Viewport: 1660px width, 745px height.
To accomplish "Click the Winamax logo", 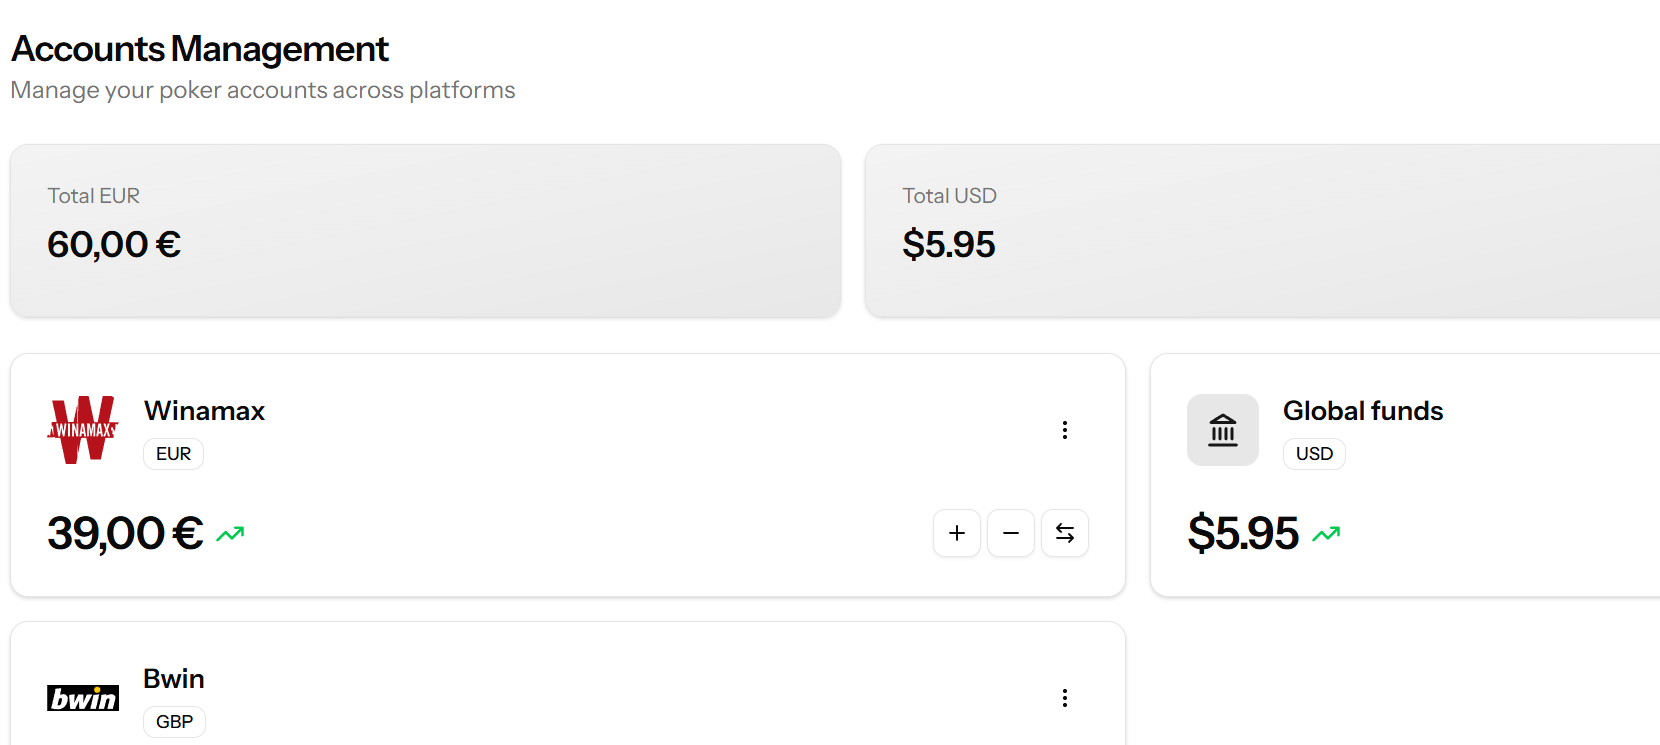I will [83, 430].
